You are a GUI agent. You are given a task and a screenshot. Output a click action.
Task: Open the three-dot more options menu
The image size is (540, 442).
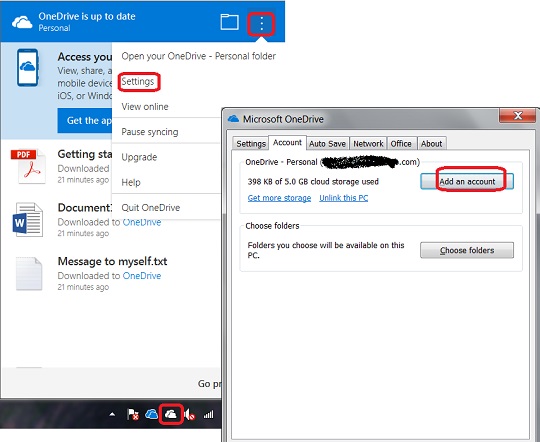pos(261,24)
